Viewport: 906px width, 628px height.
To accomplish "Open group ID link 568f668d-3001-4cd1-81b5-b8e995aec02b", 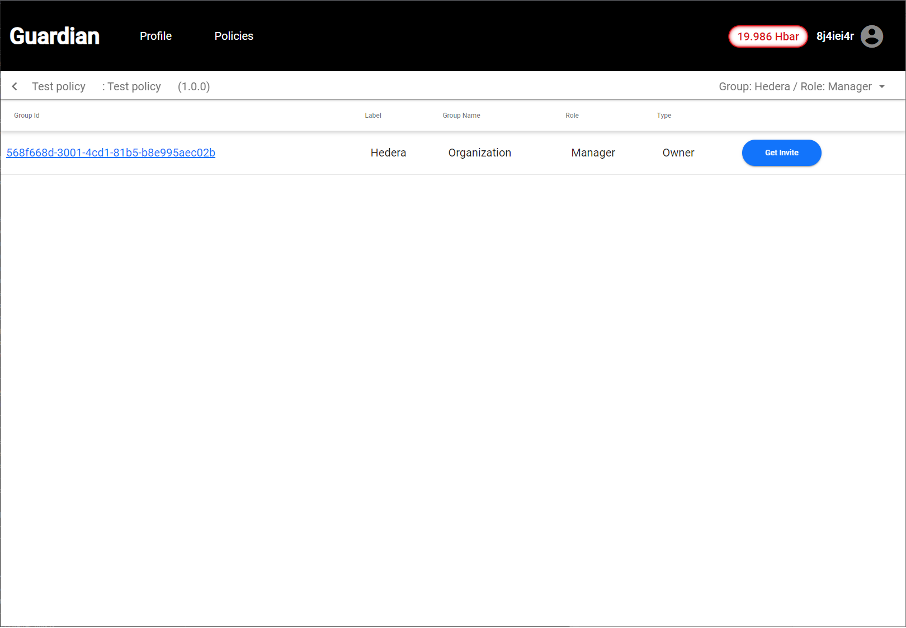I will [x=111, y=153].
